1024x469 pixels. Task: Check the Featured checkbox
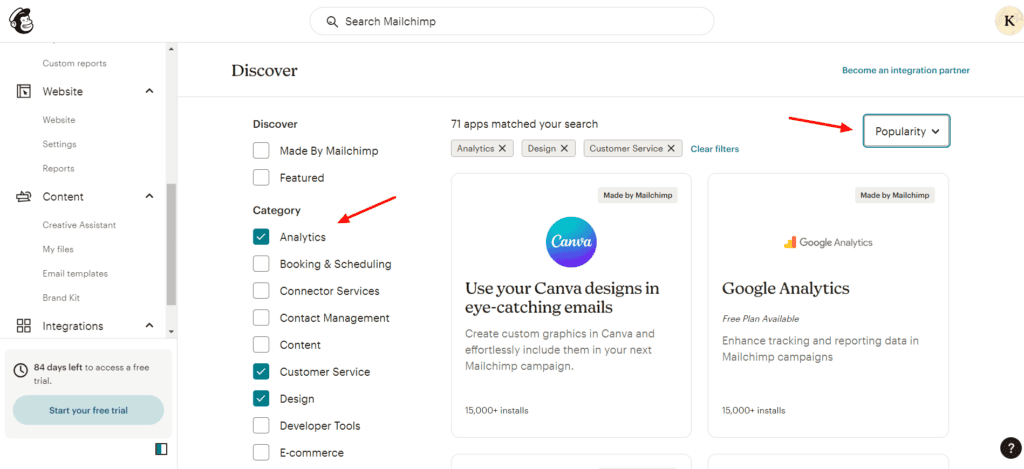[x=261, y=178]
